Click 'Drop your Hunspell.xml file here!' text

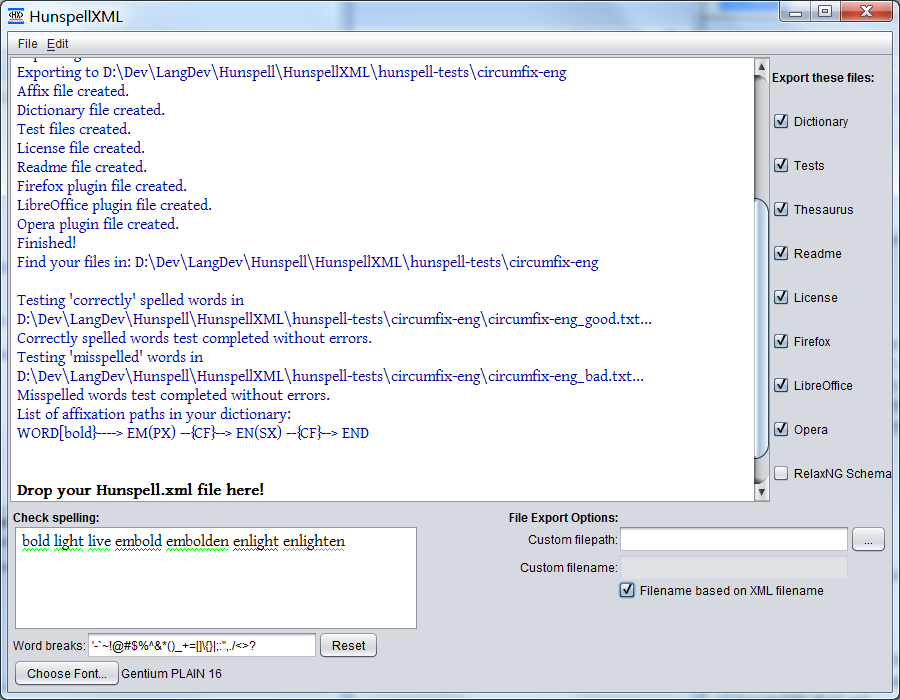141,489
